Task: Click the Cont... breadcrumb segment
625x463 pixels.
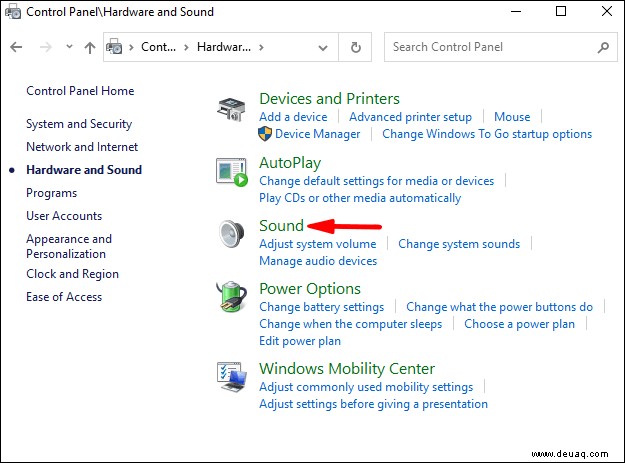Action: click(x=158, y=47)
